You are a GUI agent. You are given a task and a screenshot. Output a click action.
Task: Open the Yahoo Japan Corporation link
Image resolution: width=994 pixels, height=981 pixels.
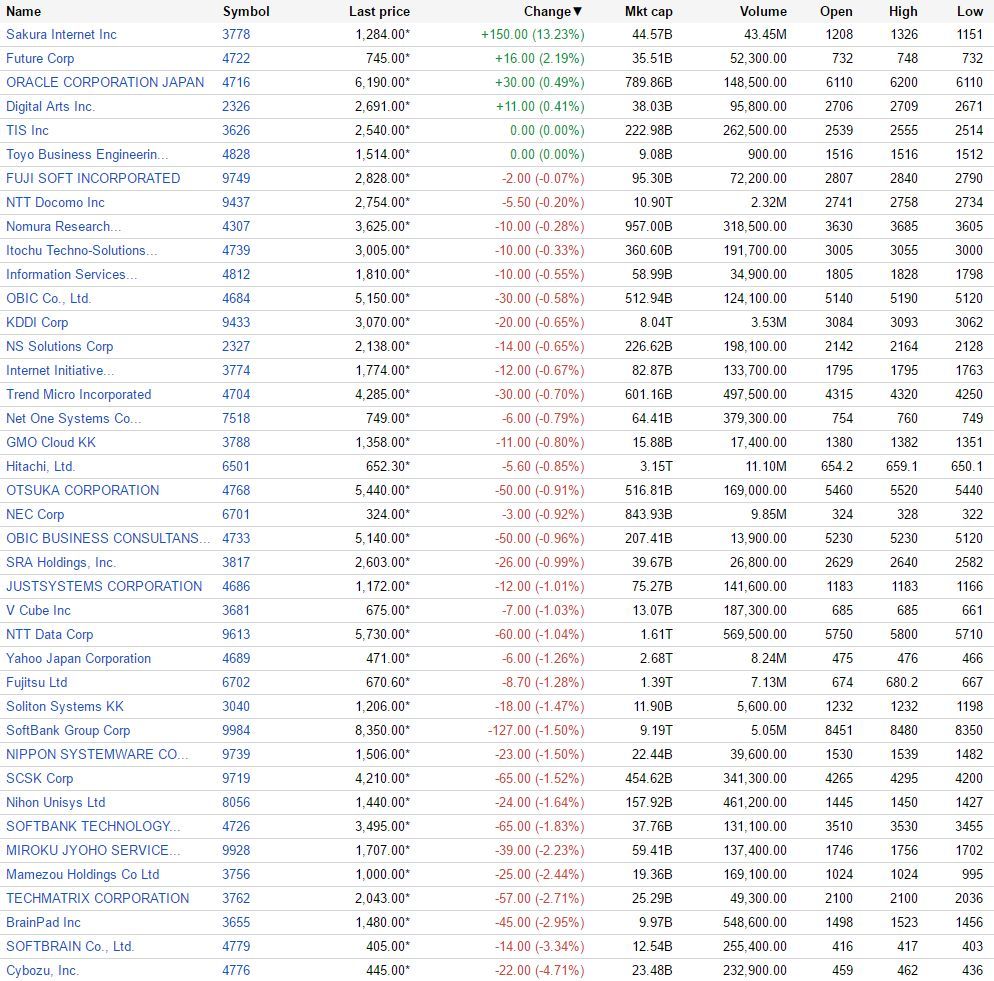tap(79, 658)
